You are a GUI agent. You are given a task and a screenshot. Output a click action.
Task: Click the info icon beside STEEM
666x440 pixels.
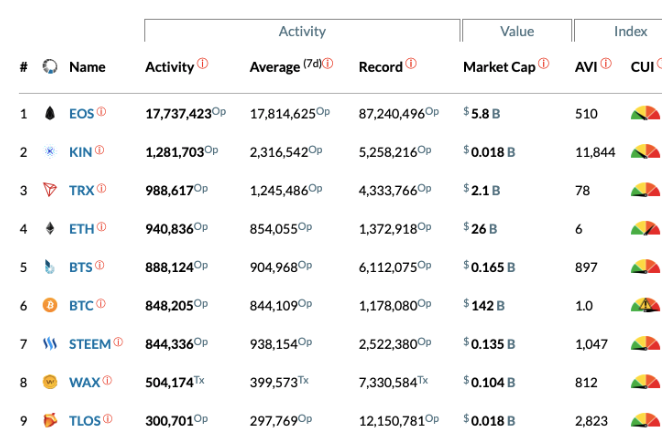(x=118, y=342)
